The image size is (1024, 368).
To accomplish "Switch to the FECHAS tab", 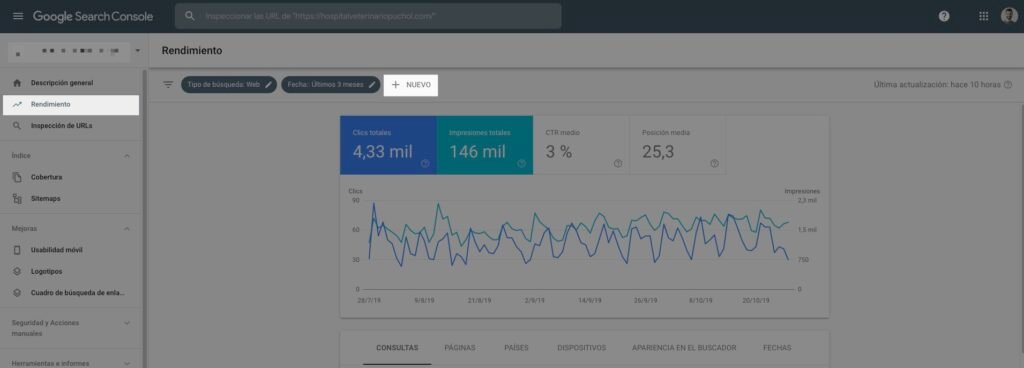I will (x=777, y=348).
